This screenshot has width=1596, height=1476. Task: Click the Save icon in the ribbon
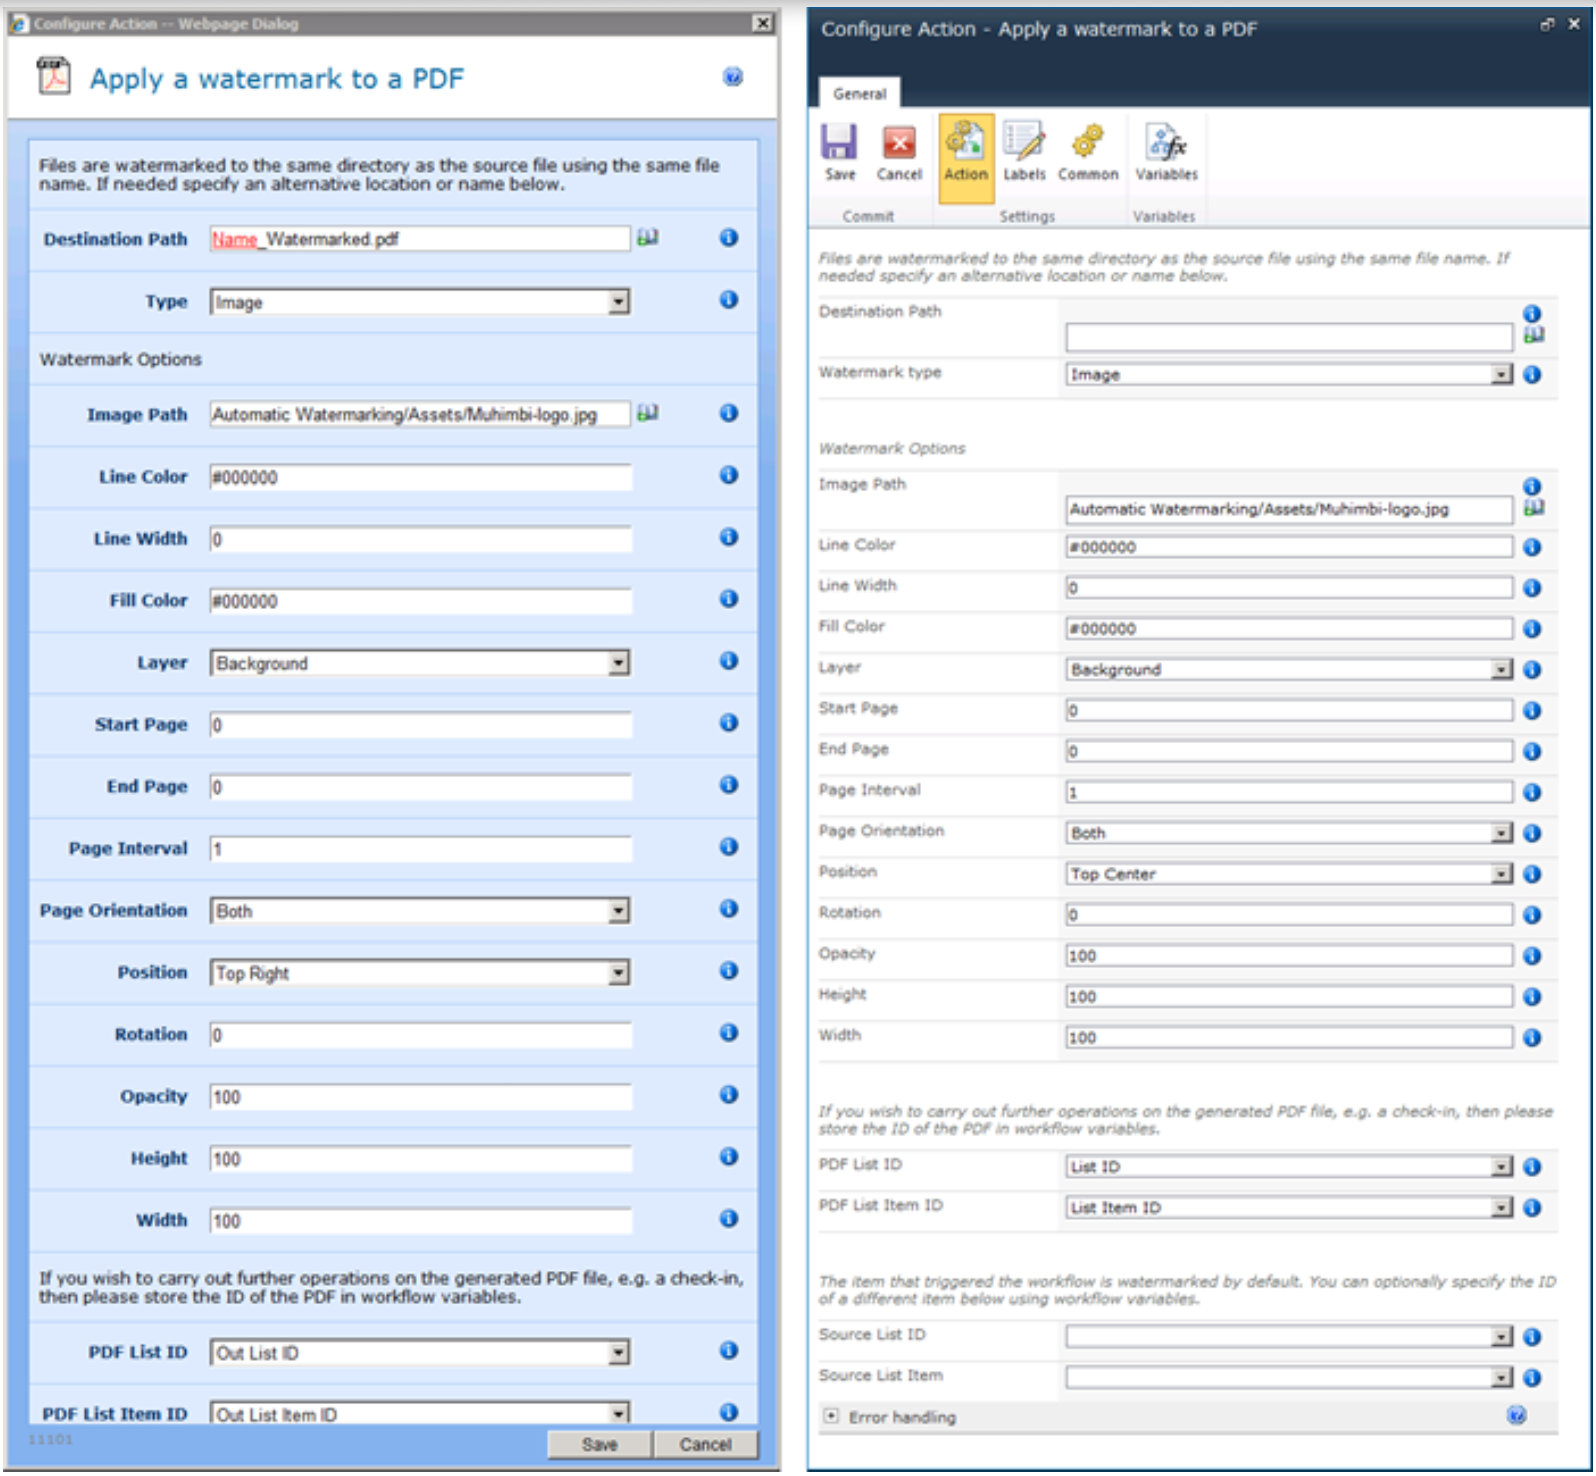(839, 144)
